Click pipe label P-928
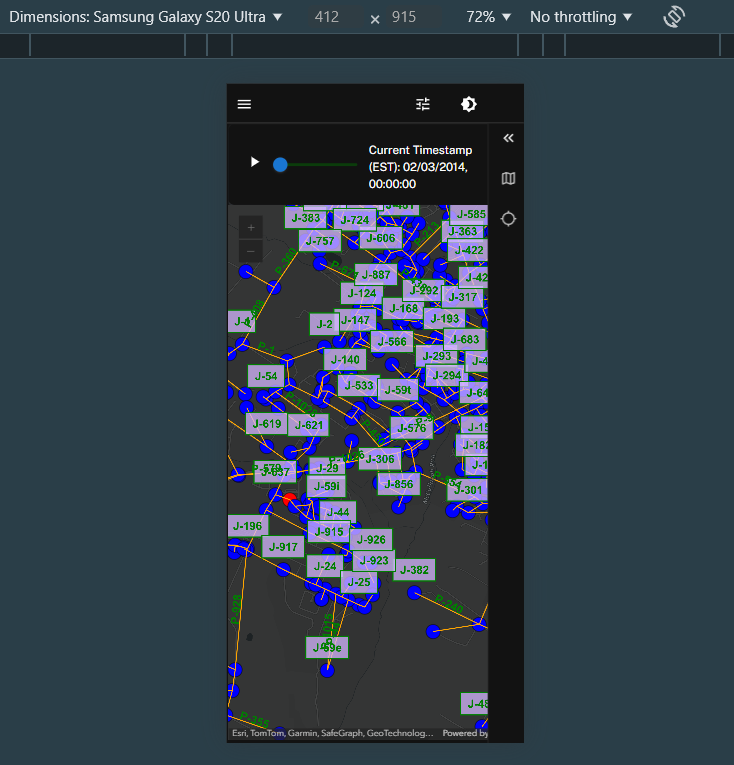The width and height of the screenshot is (734, 765). (236, 610)
